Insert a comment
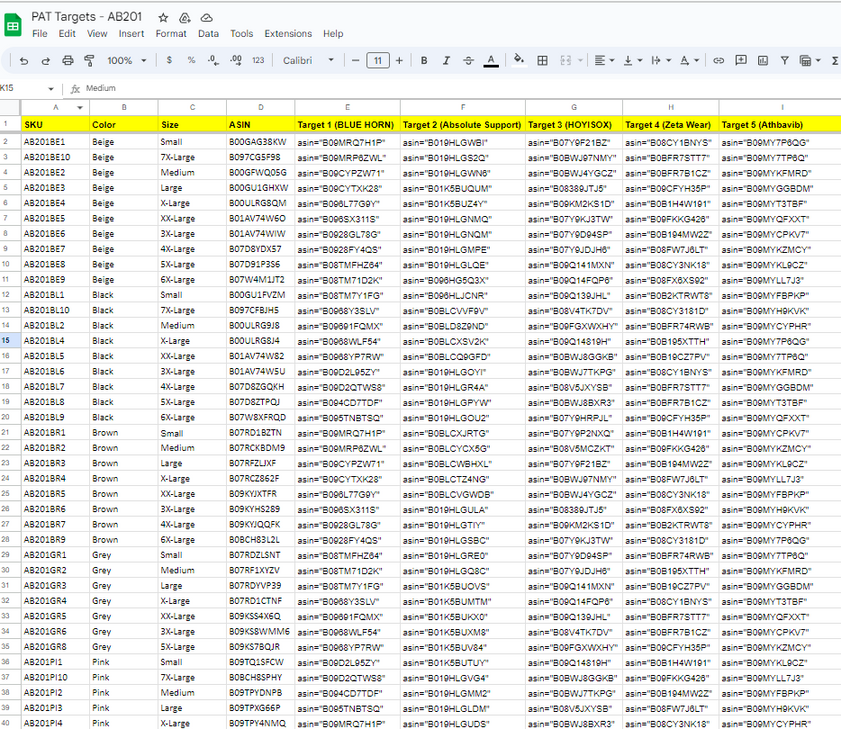841x729 pixels. tap(741, 61)
